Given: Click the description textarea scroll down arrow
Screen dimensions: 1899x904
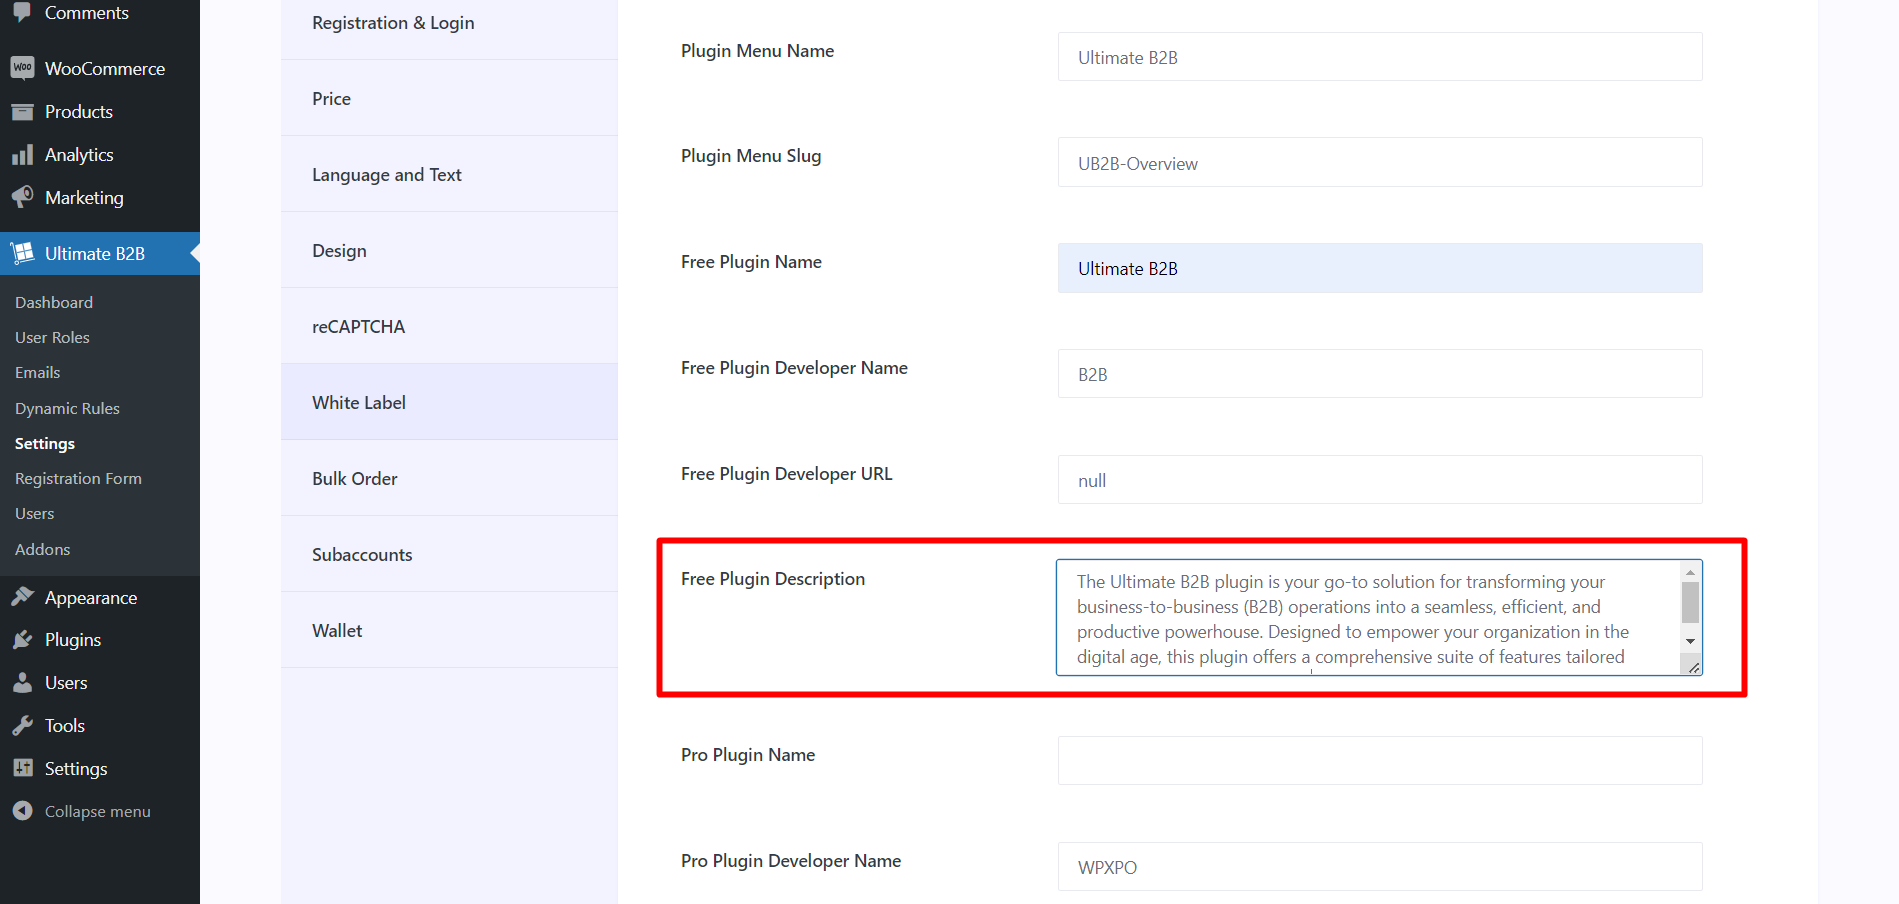Looking at the screenshot, I should (x=1691, y=641).
